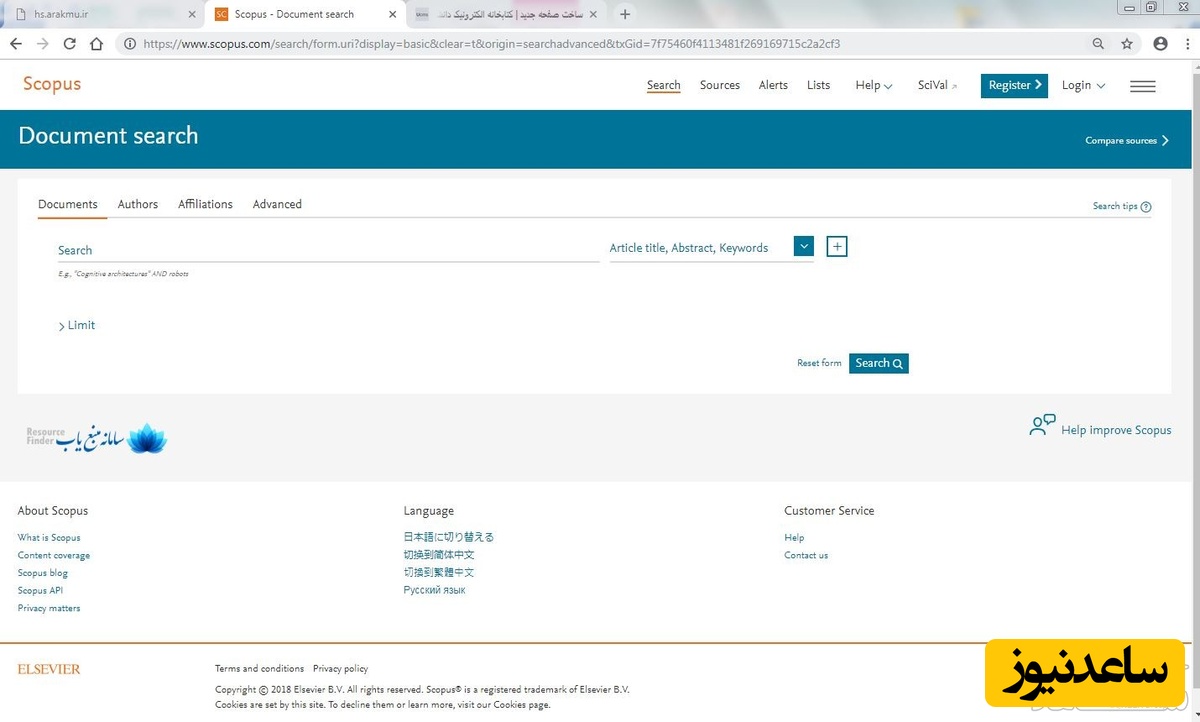Click the Help improve Scopus feedback icon

(x=1042, y=426)
